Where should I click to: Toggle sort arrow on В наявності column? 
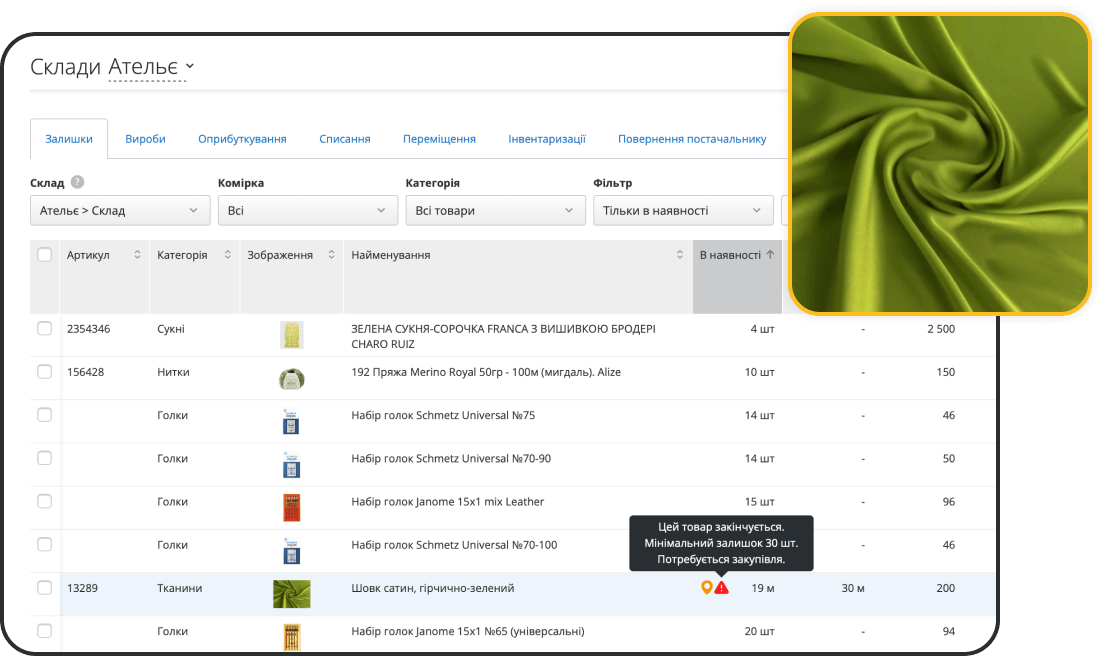click(x=770, y=255)
